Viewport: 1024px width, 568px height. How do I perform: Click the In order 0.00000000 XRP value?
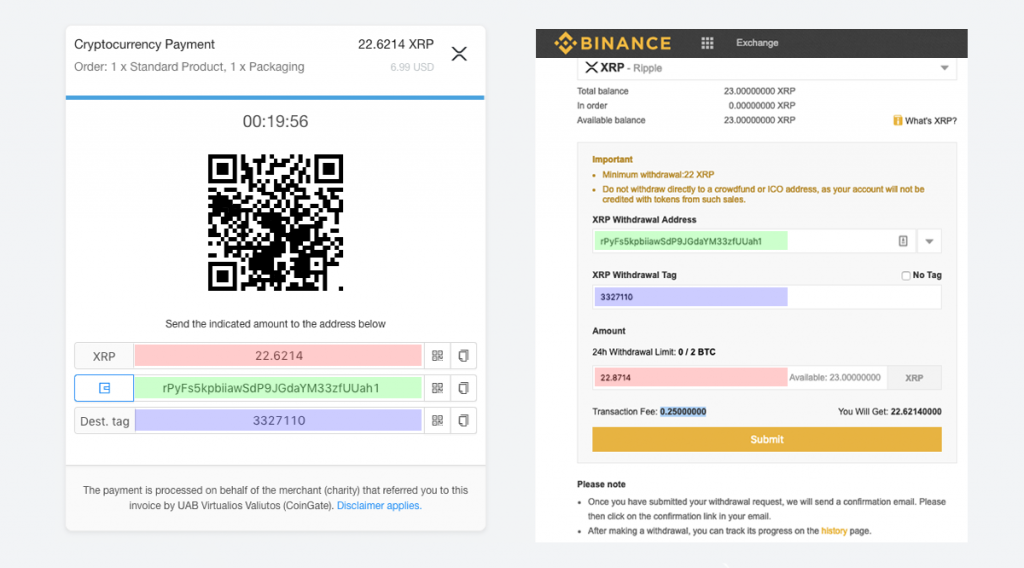click(x=762, y=106)
